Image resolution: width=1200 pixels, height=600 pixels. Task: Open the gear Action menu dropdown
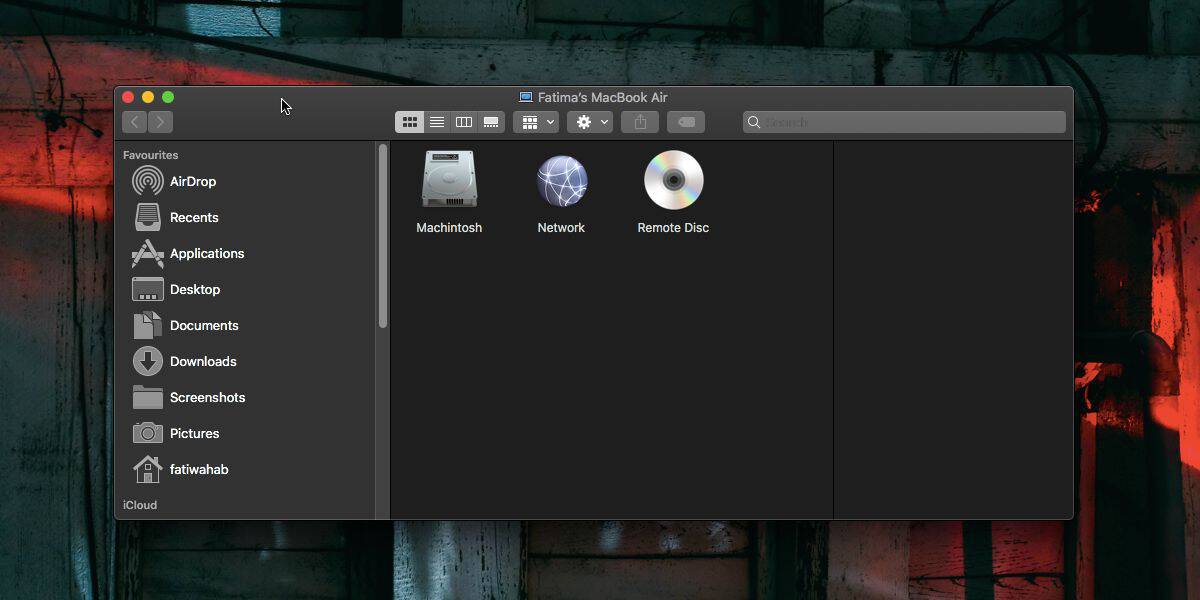click(x=590, y=122)
